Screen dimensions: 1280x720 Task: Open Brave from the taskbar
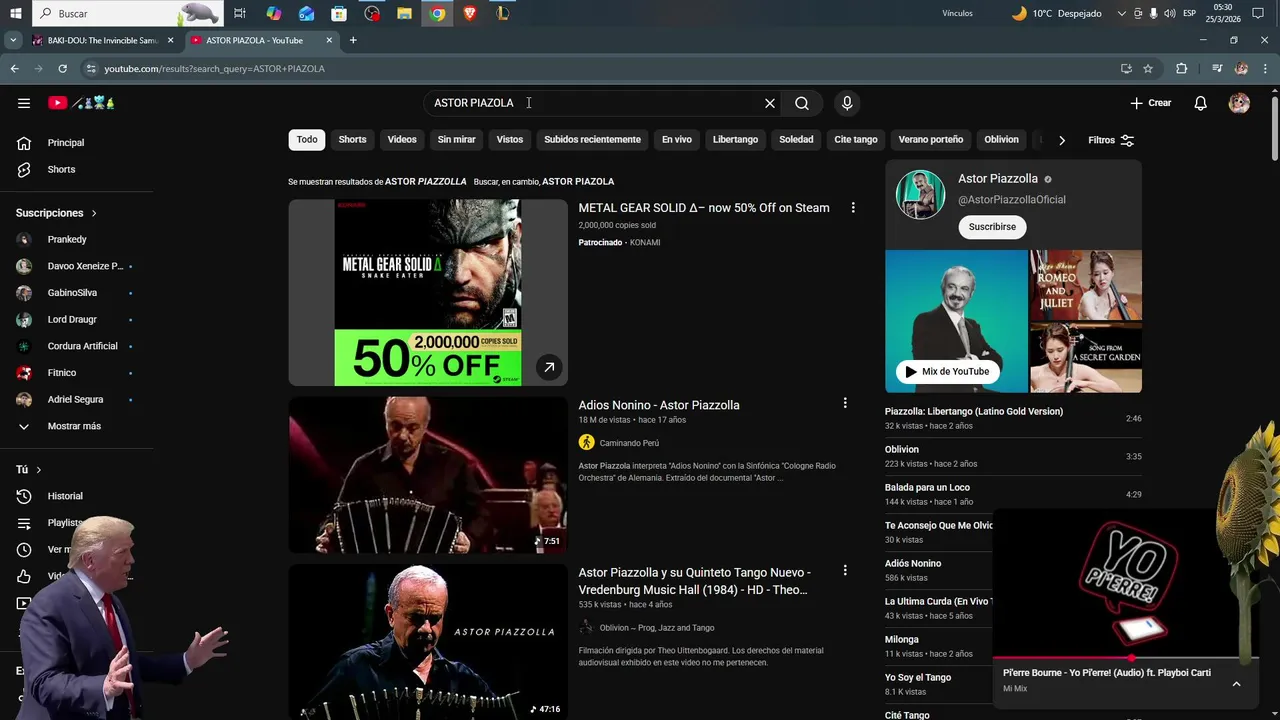(470, 14)
